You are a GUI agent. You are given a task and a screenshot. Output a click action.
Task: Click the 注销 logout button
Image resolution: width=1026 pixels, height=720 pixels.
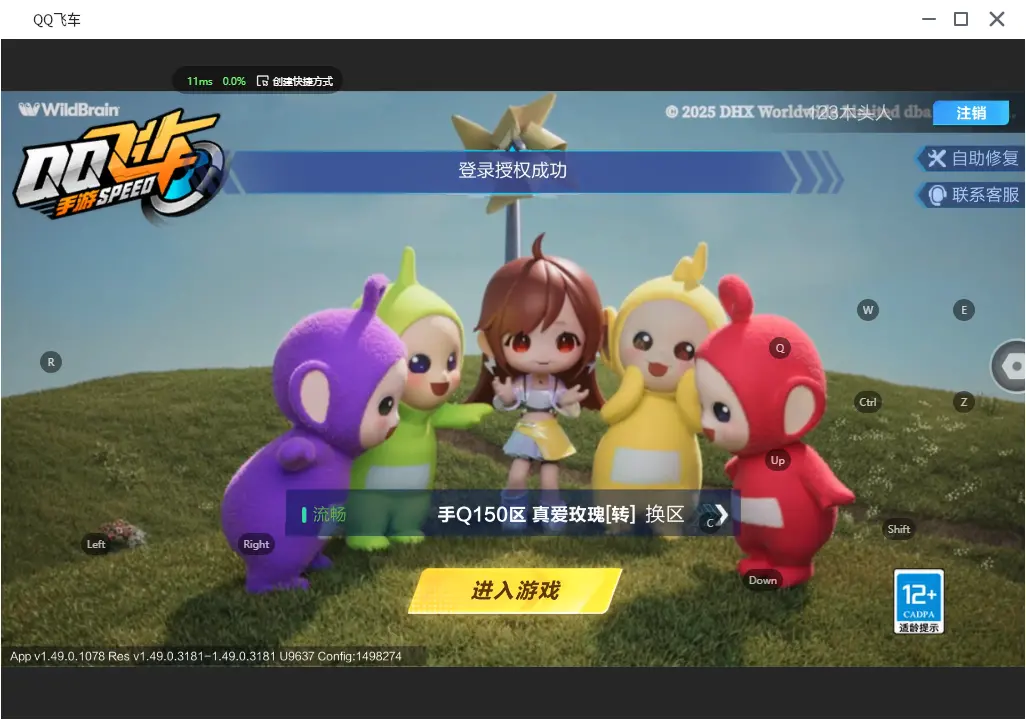tap(971, 113)
